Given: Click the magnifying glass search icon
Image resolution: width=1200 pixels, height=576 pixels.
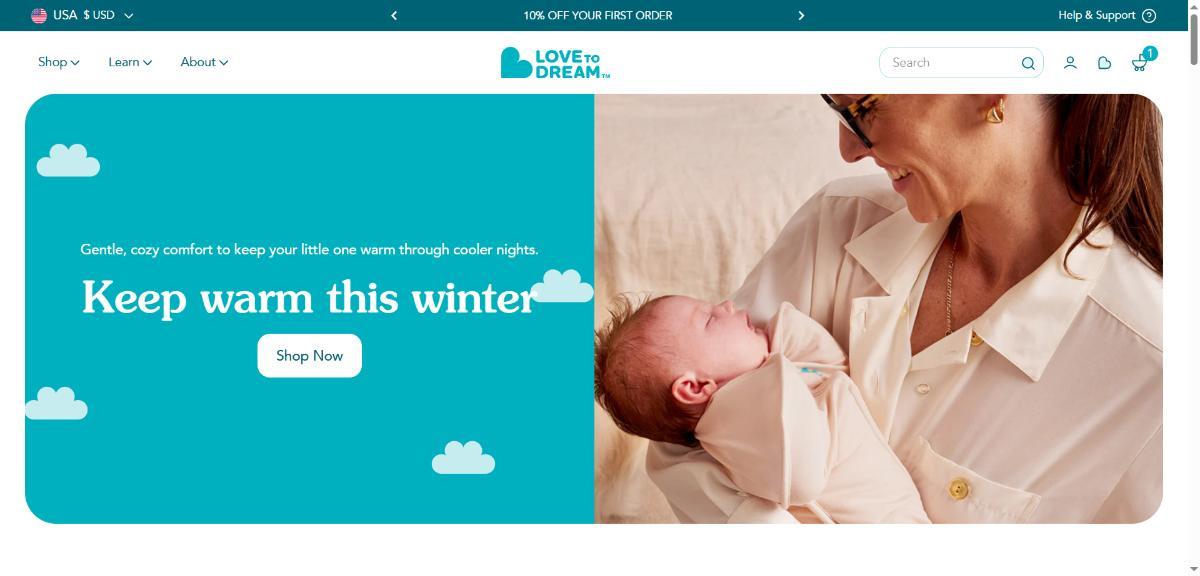Looking at the screenshot, I should click(1028, 63).
